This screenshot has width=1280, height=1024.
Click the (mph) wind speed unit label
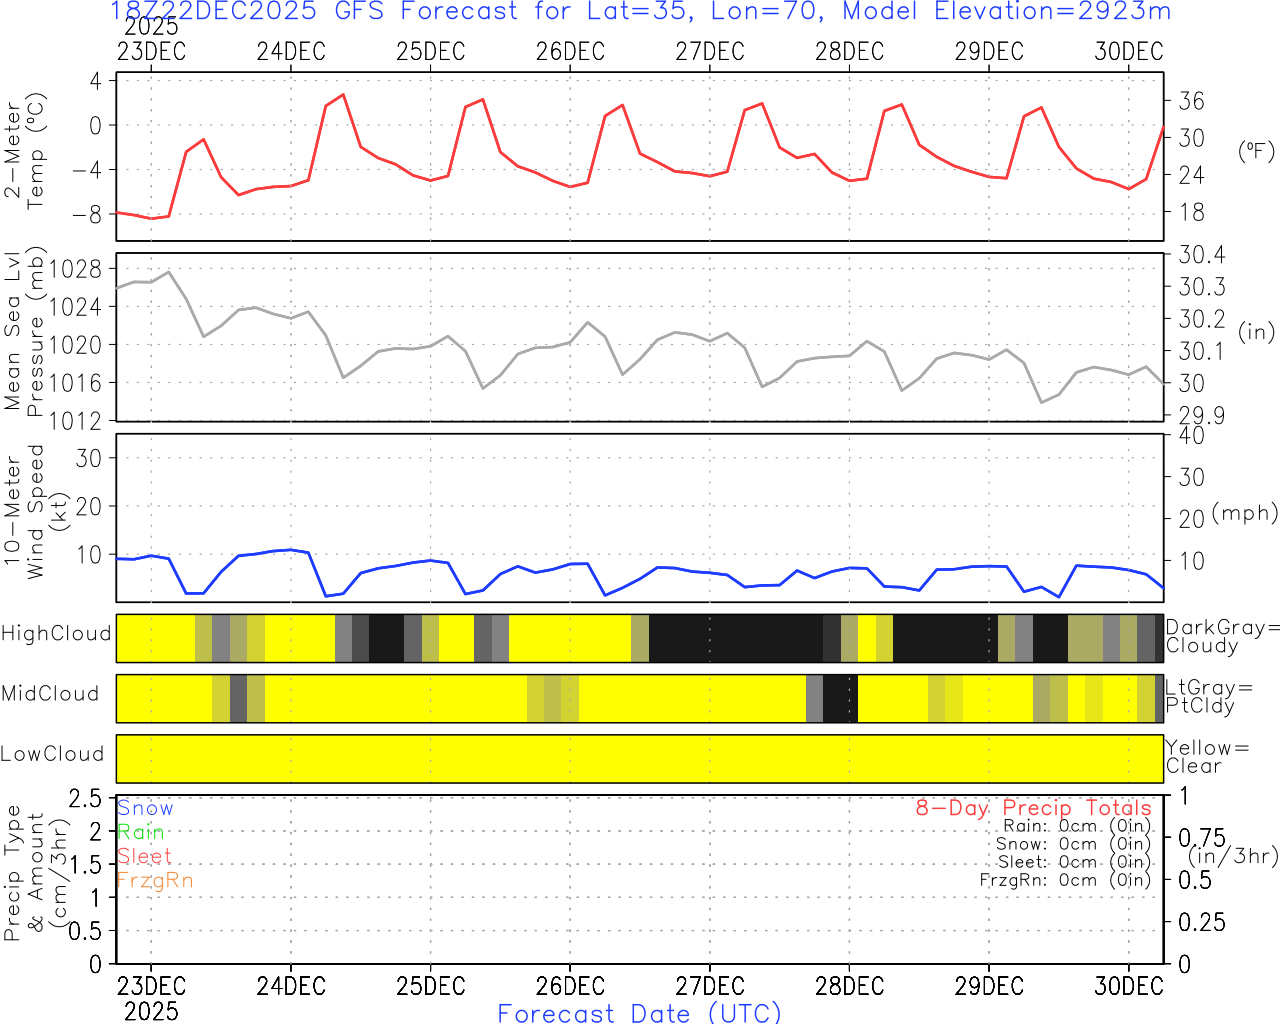click(1244, 513)
